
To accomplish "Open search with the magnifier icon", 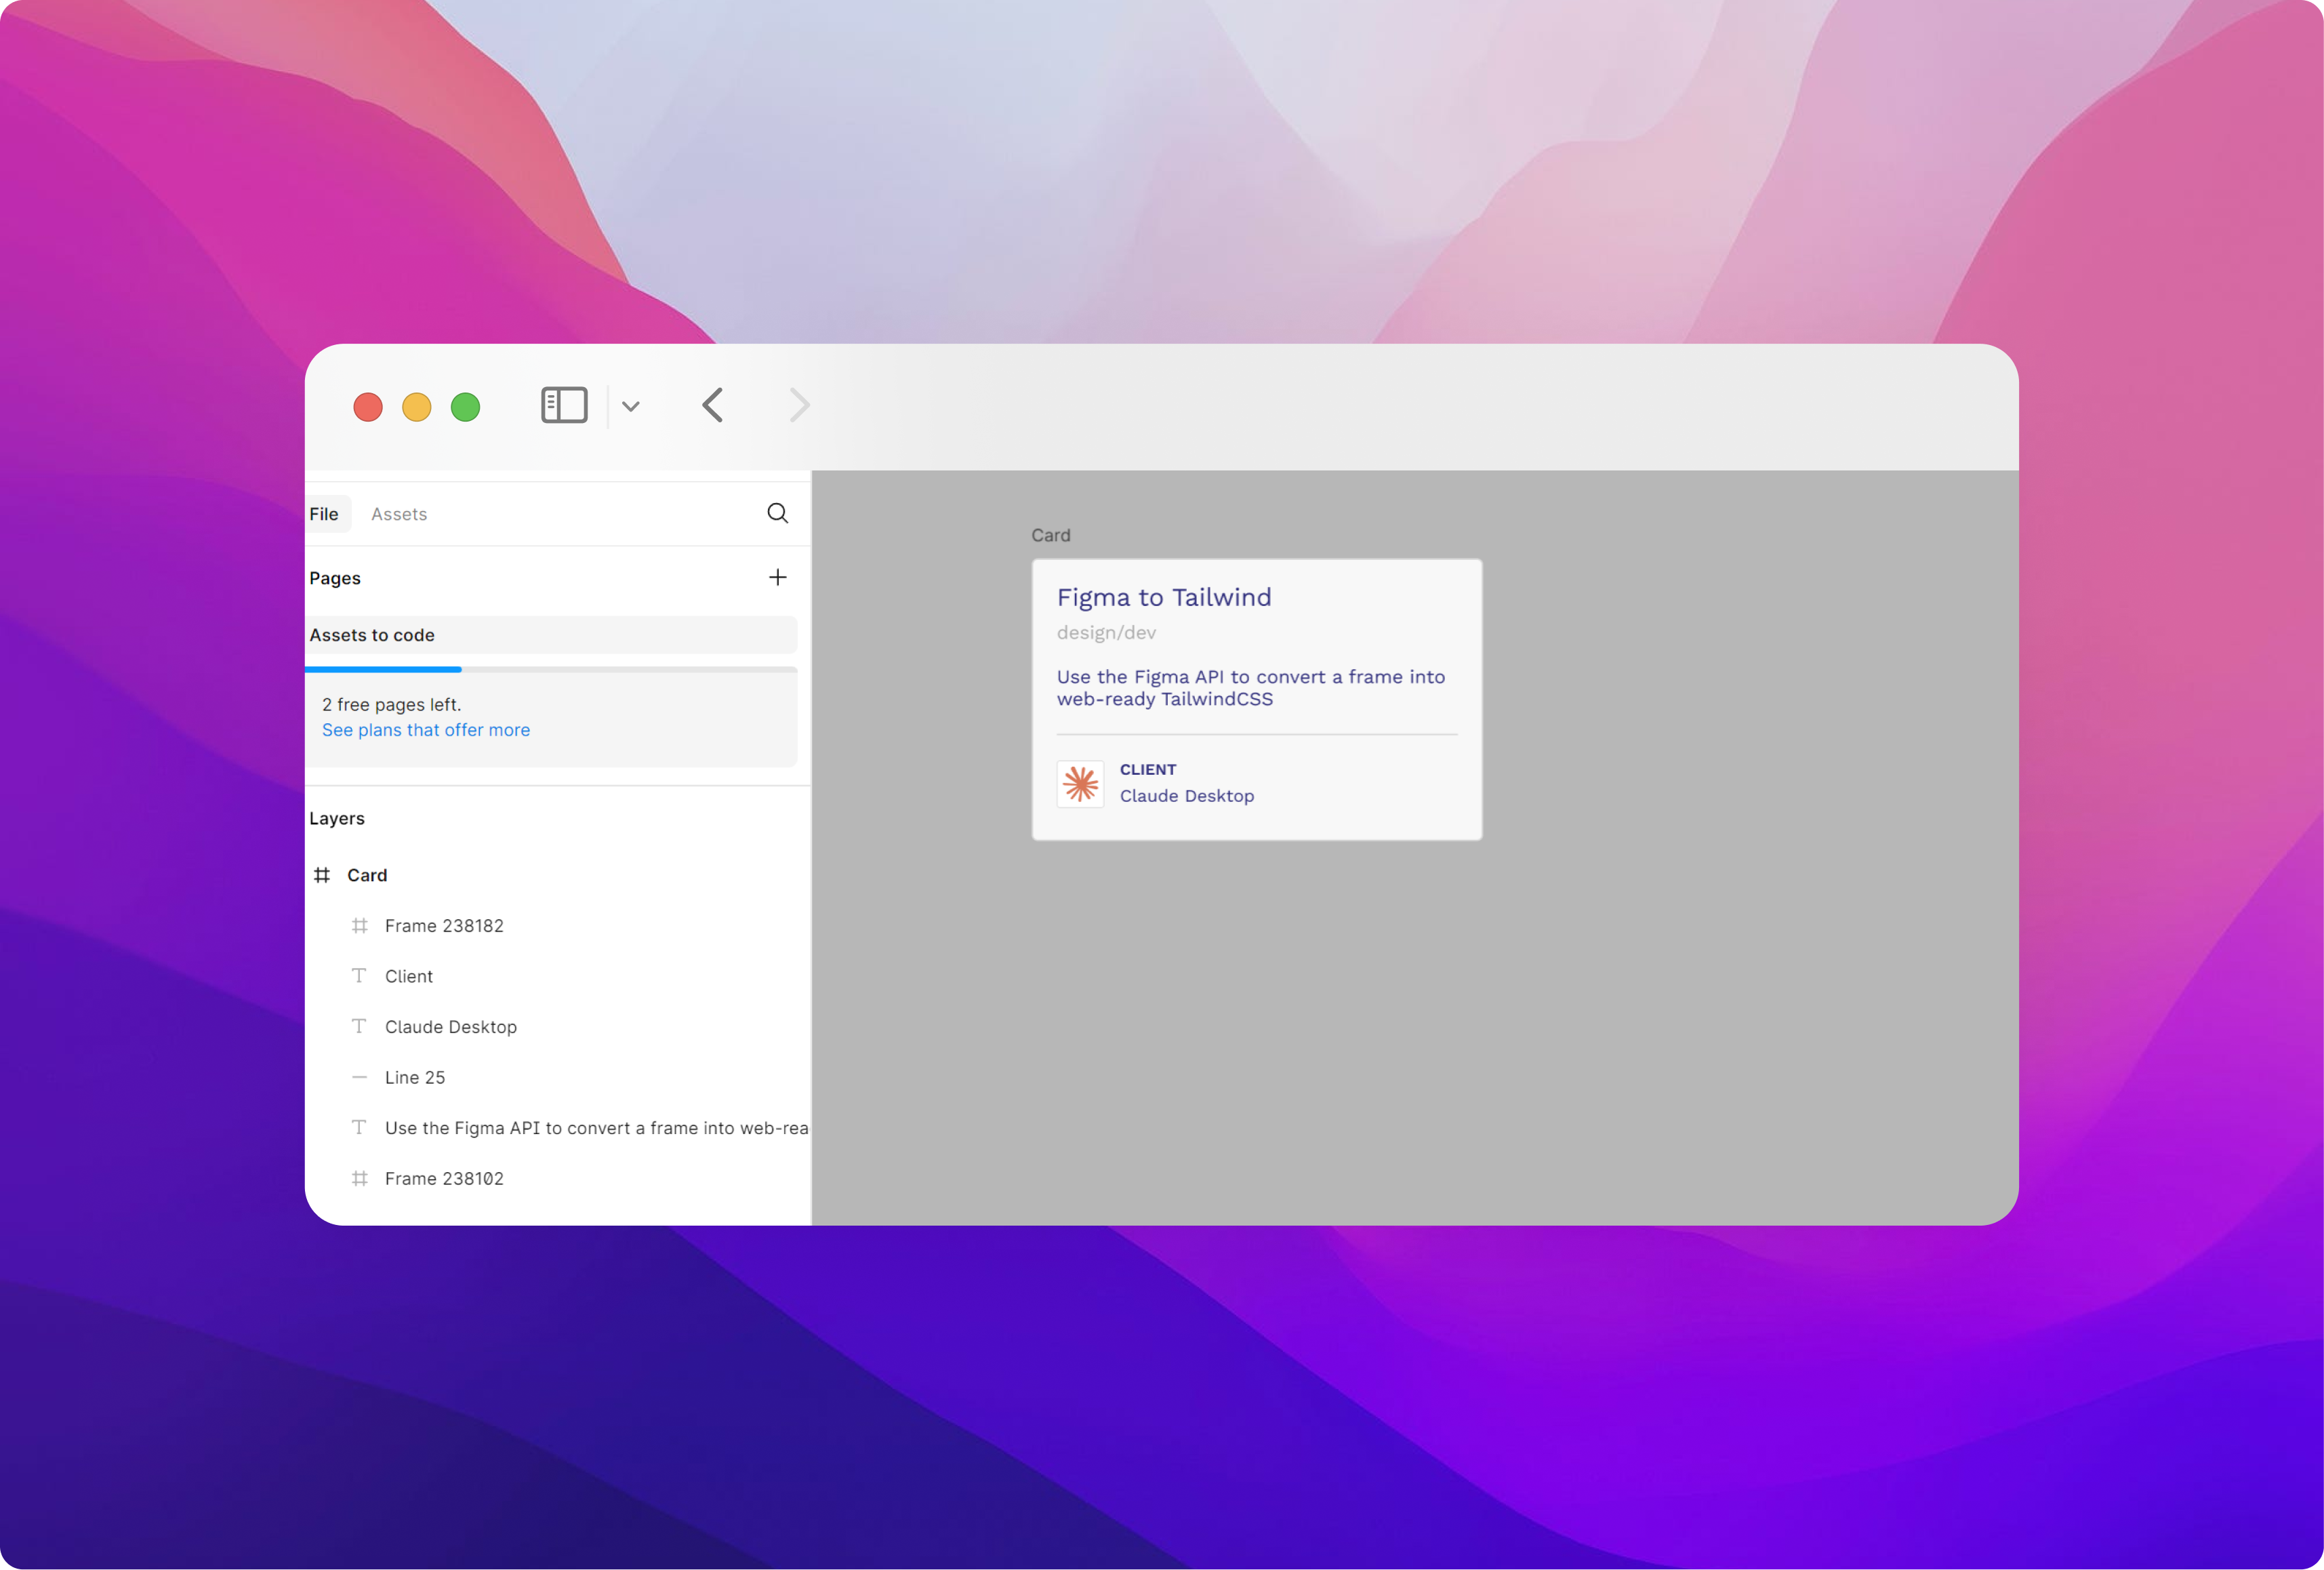I will coord(777,513).
